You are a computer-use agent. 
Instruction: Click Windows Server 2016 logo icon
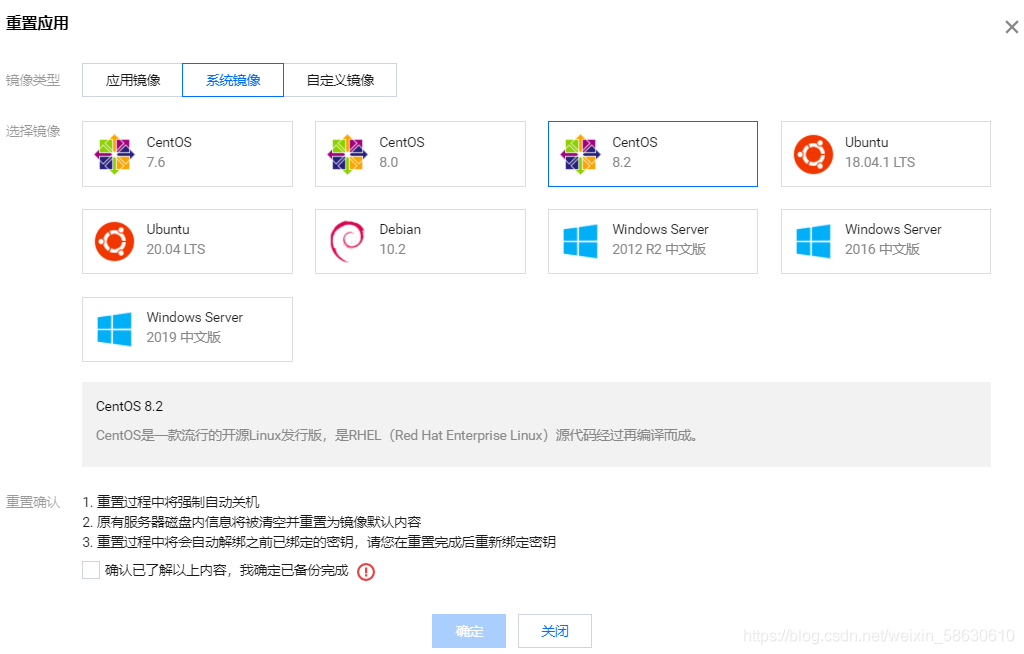tap(813, 241)
